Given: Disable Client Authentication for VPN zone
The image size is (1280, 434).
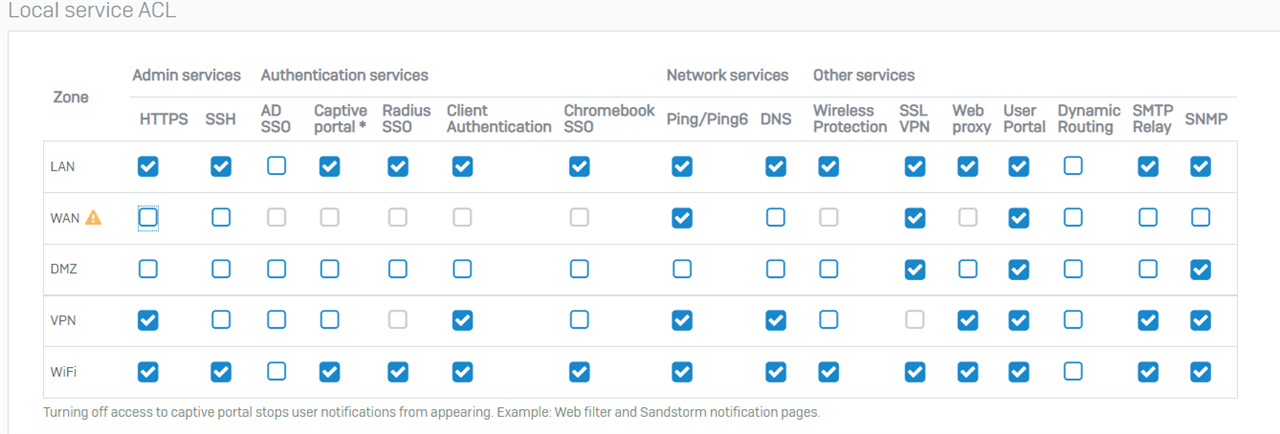Looking at the screenshot, I should (x=462, y=320).
